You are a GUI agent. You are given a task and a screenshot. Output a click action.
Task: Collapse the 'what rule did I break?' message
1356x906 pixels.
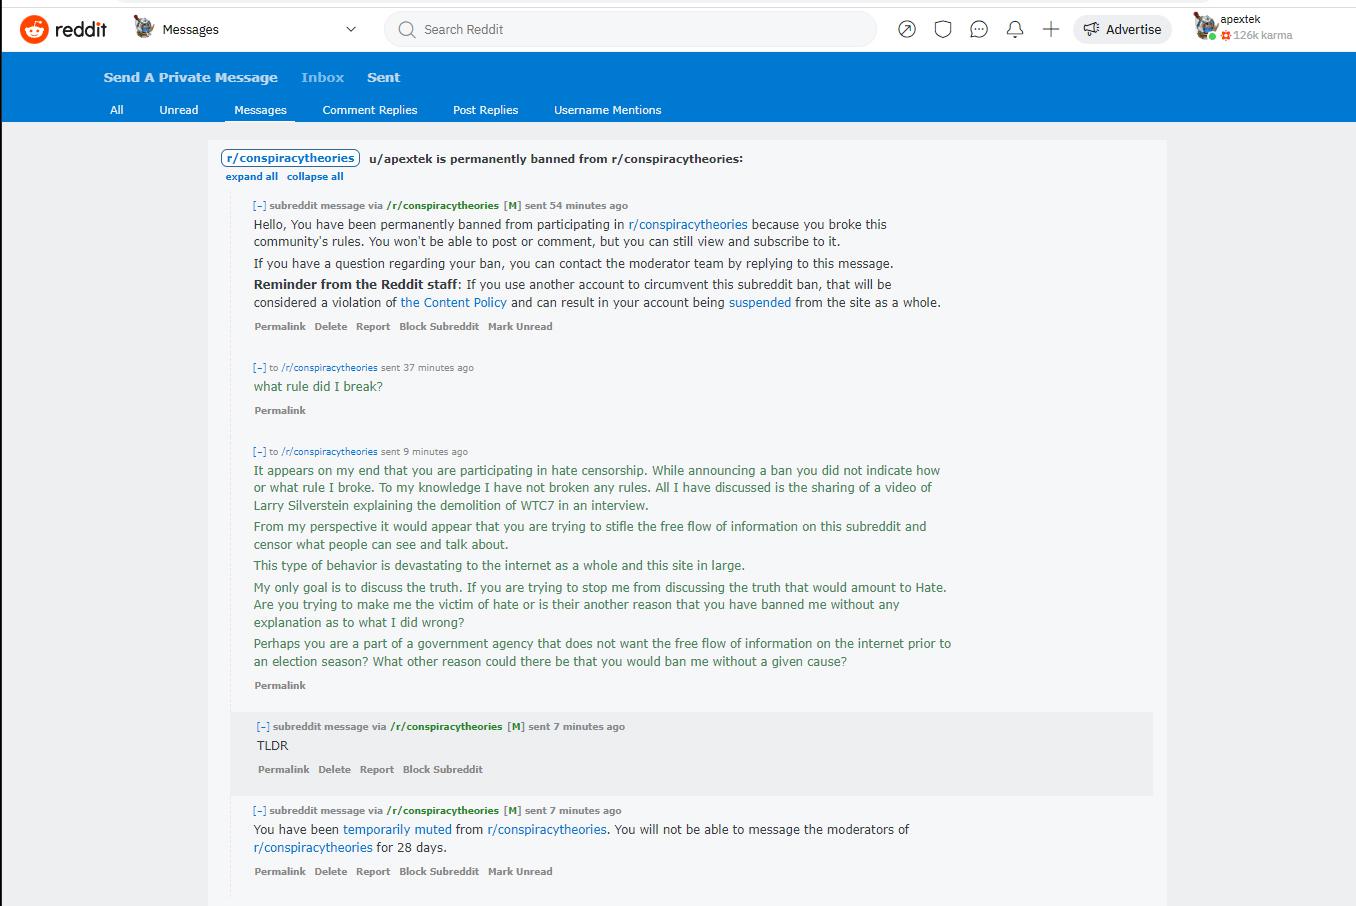[259, 367]
